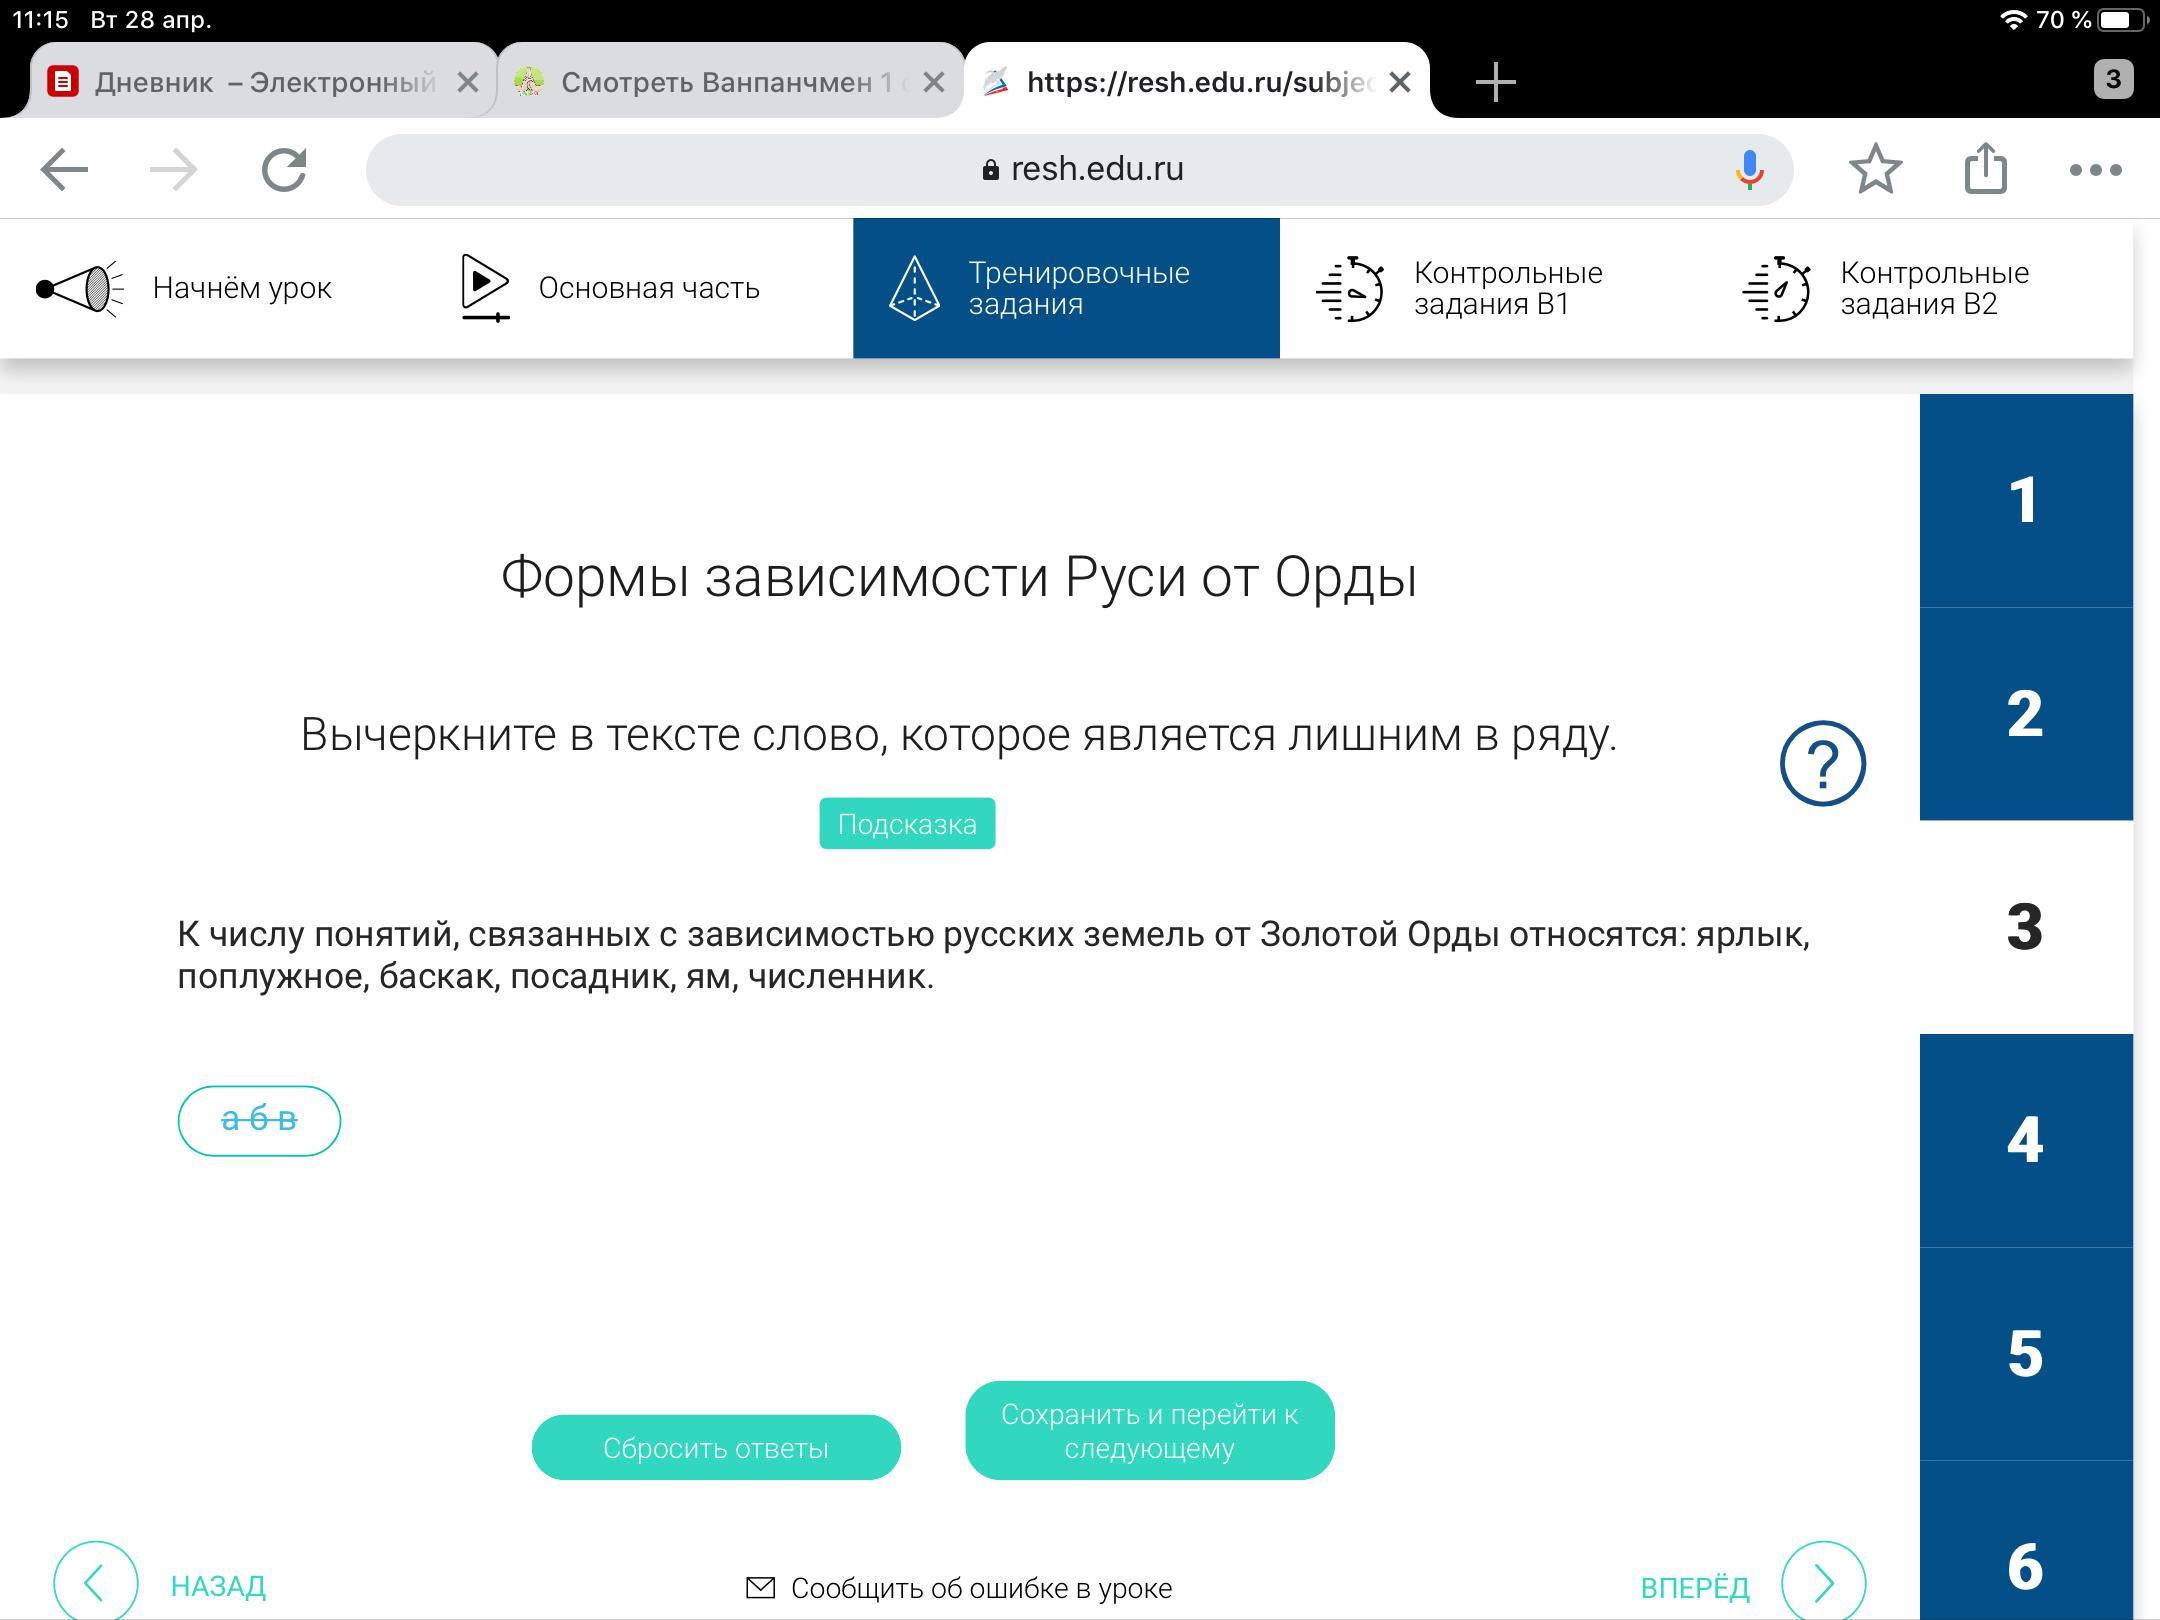The image size is (2160, 1620).
Task: Open new tab with plus icon
Action: [1495, 81]
